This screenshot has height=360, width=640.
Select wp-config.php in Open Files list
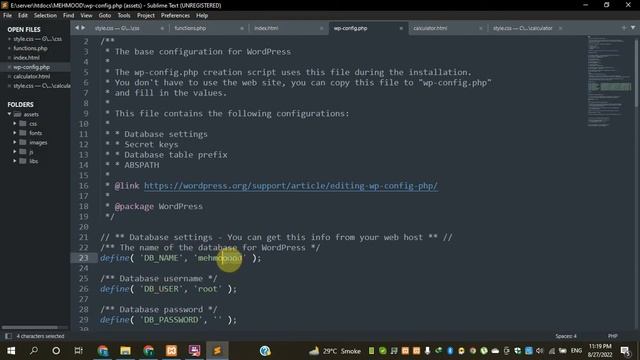pyautogui.click(x=31, y=67)
